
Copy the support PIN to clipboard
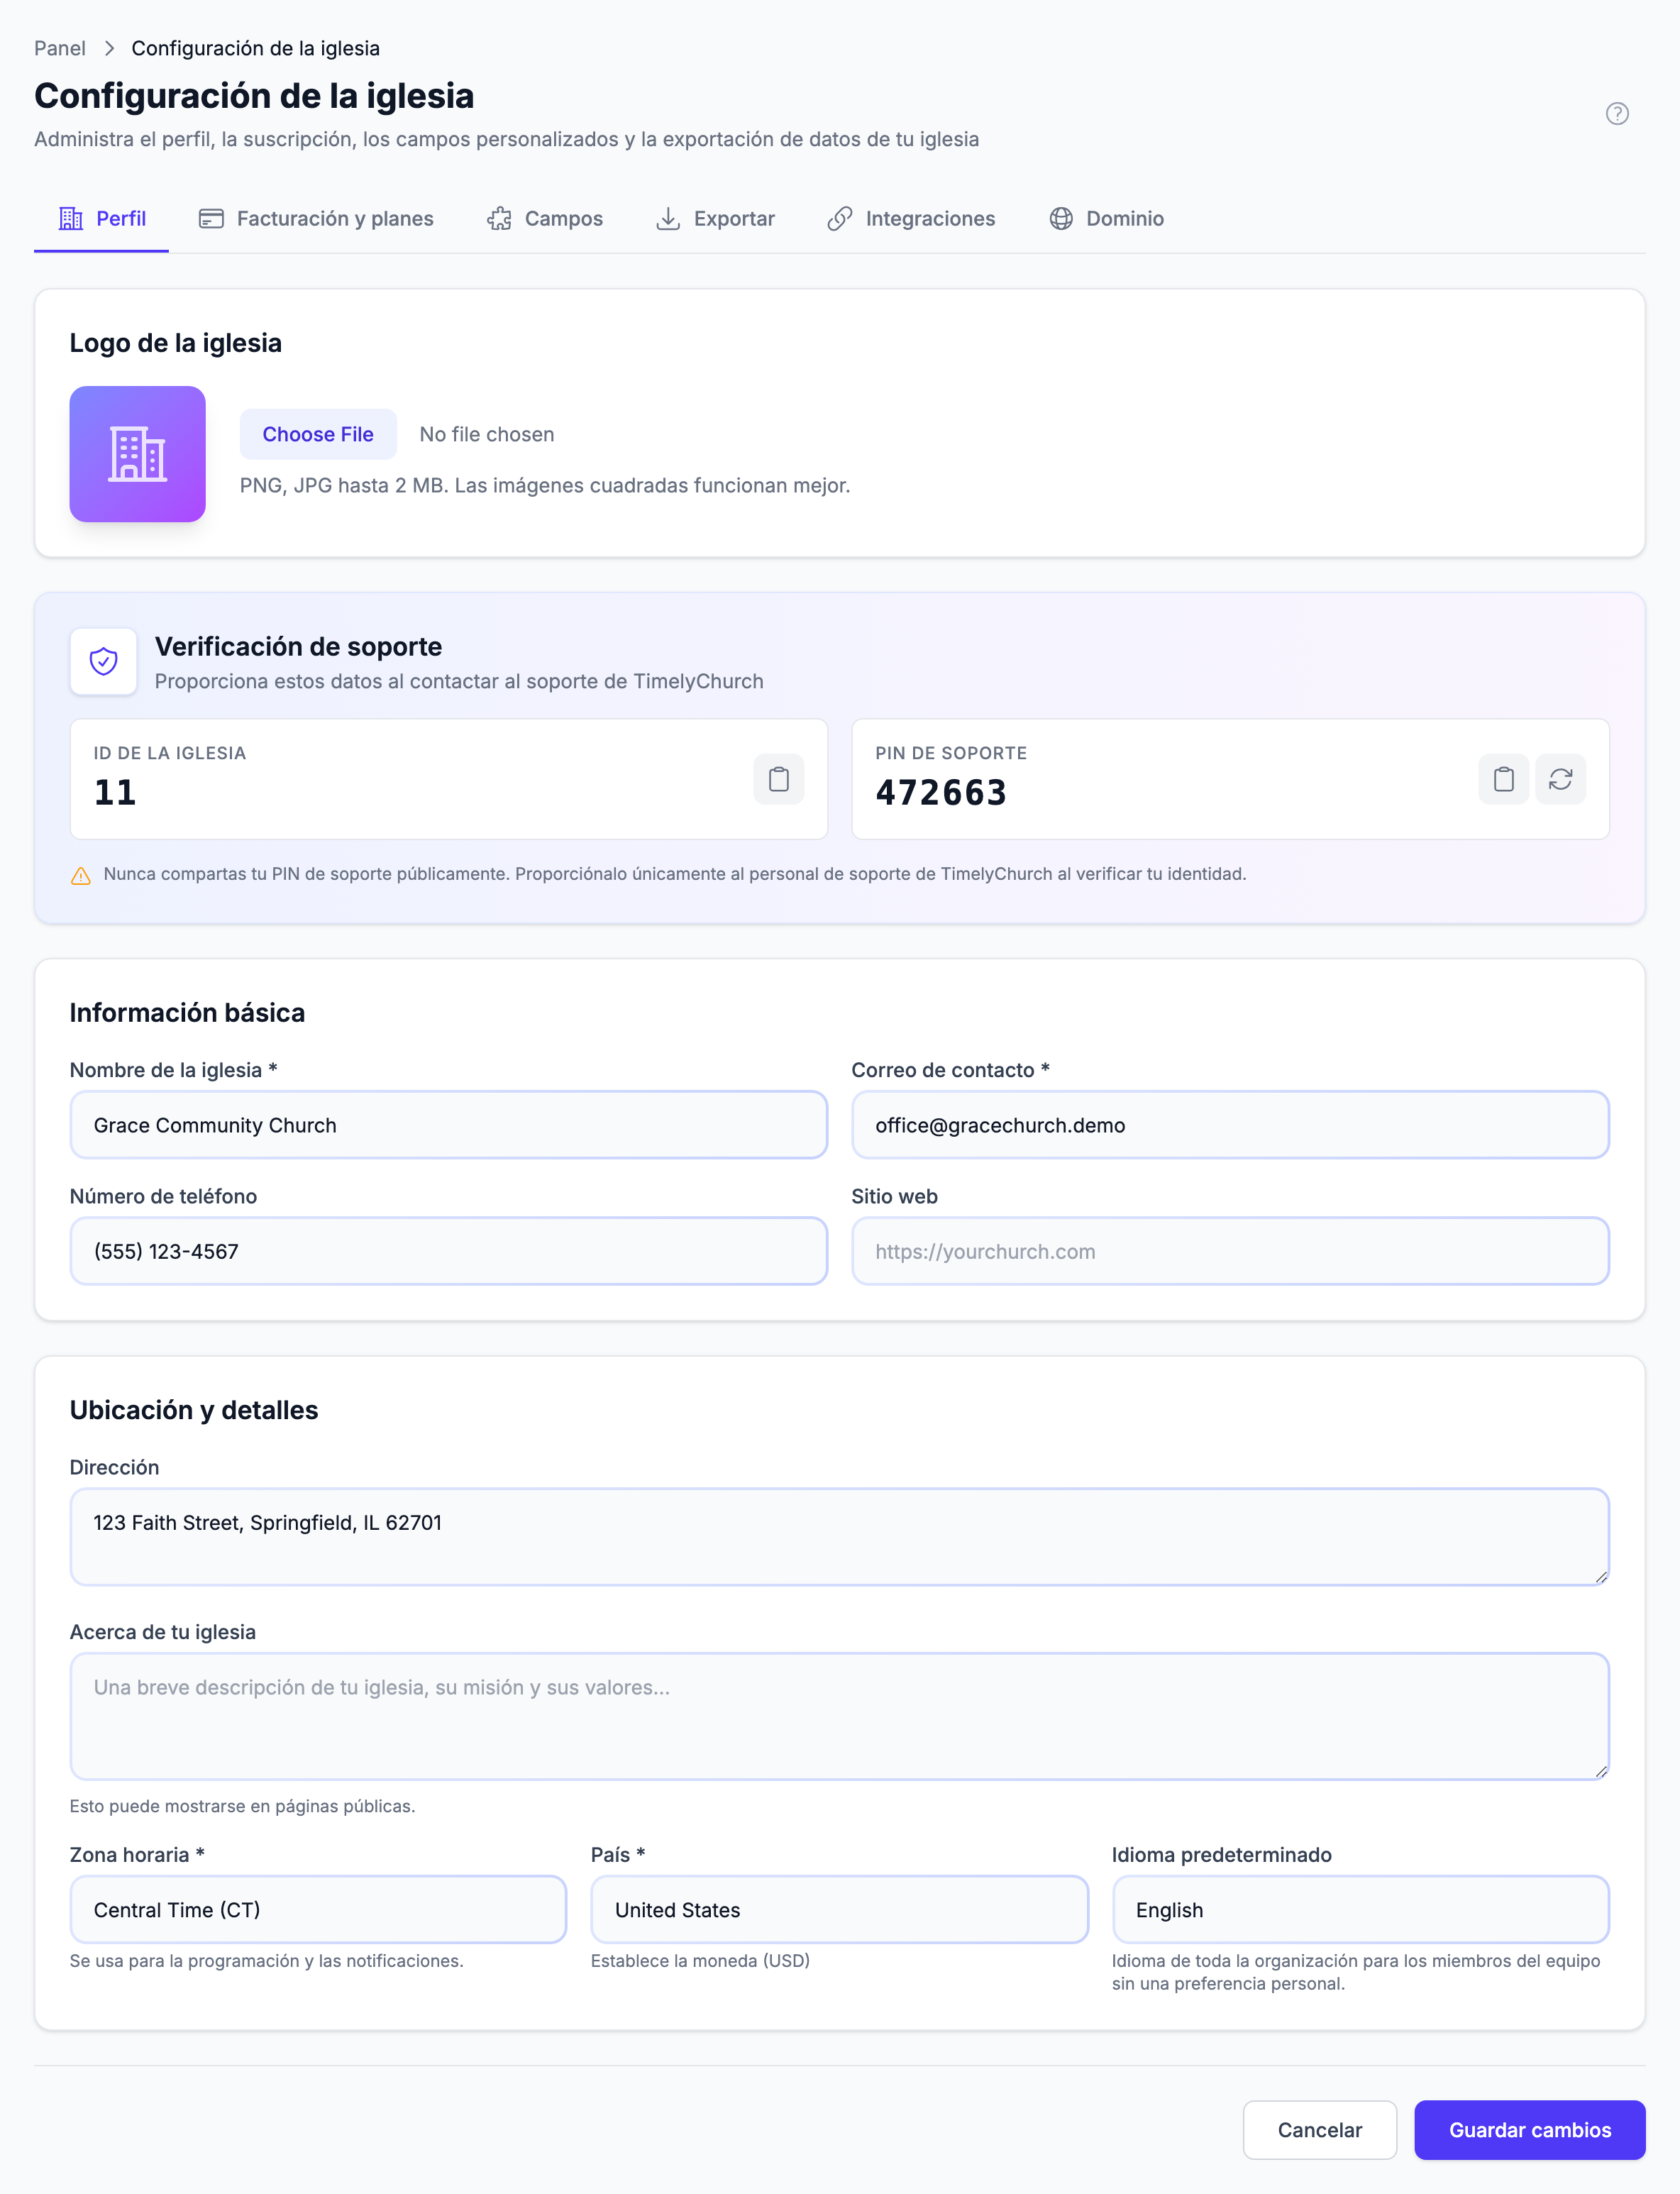pos(1503,779)
